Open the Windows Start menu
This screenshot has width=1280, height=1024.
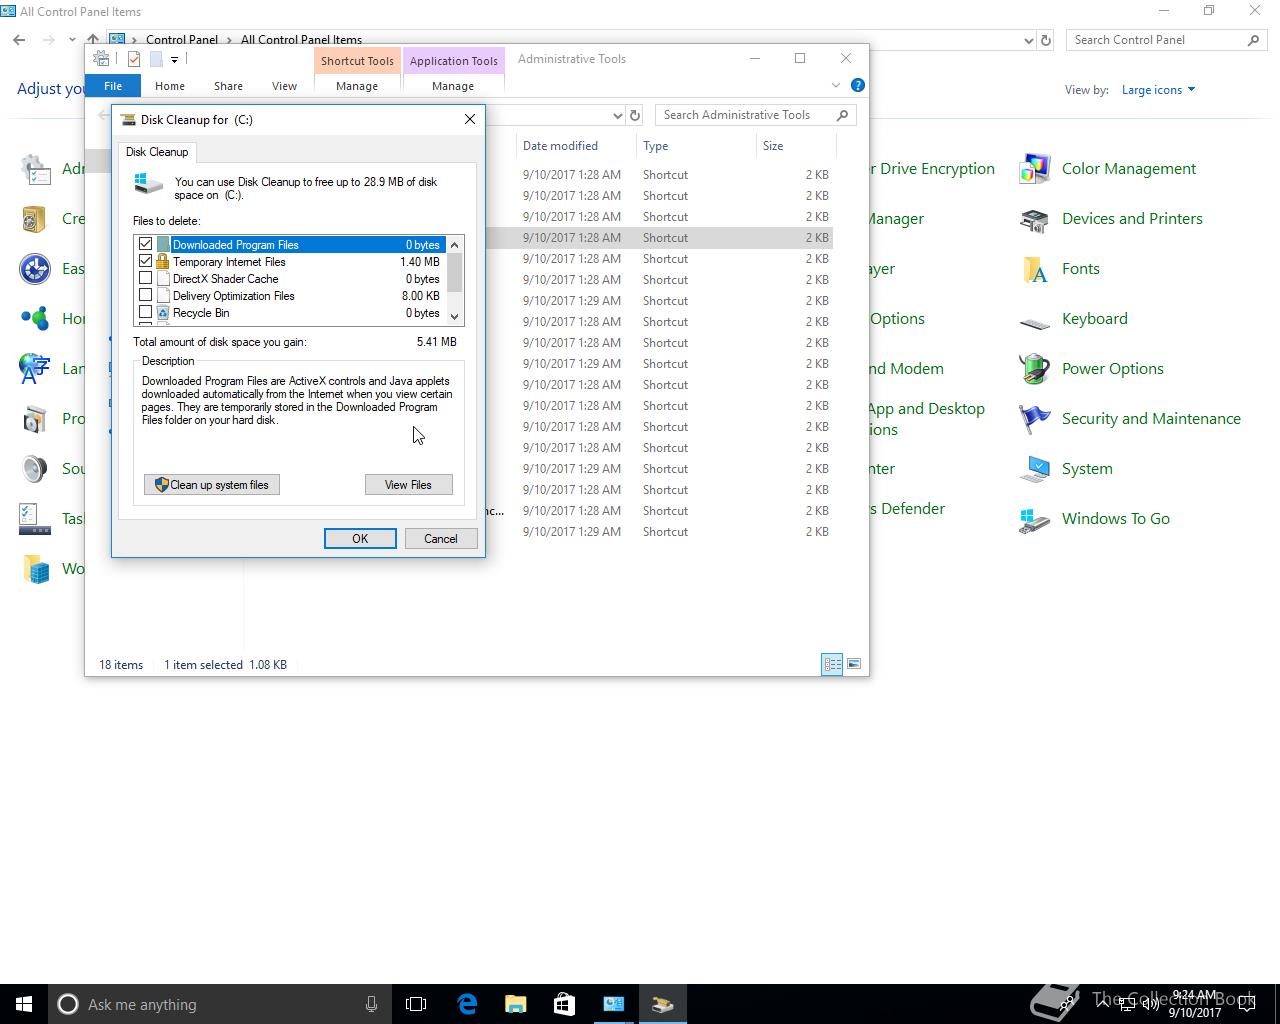24,1004
